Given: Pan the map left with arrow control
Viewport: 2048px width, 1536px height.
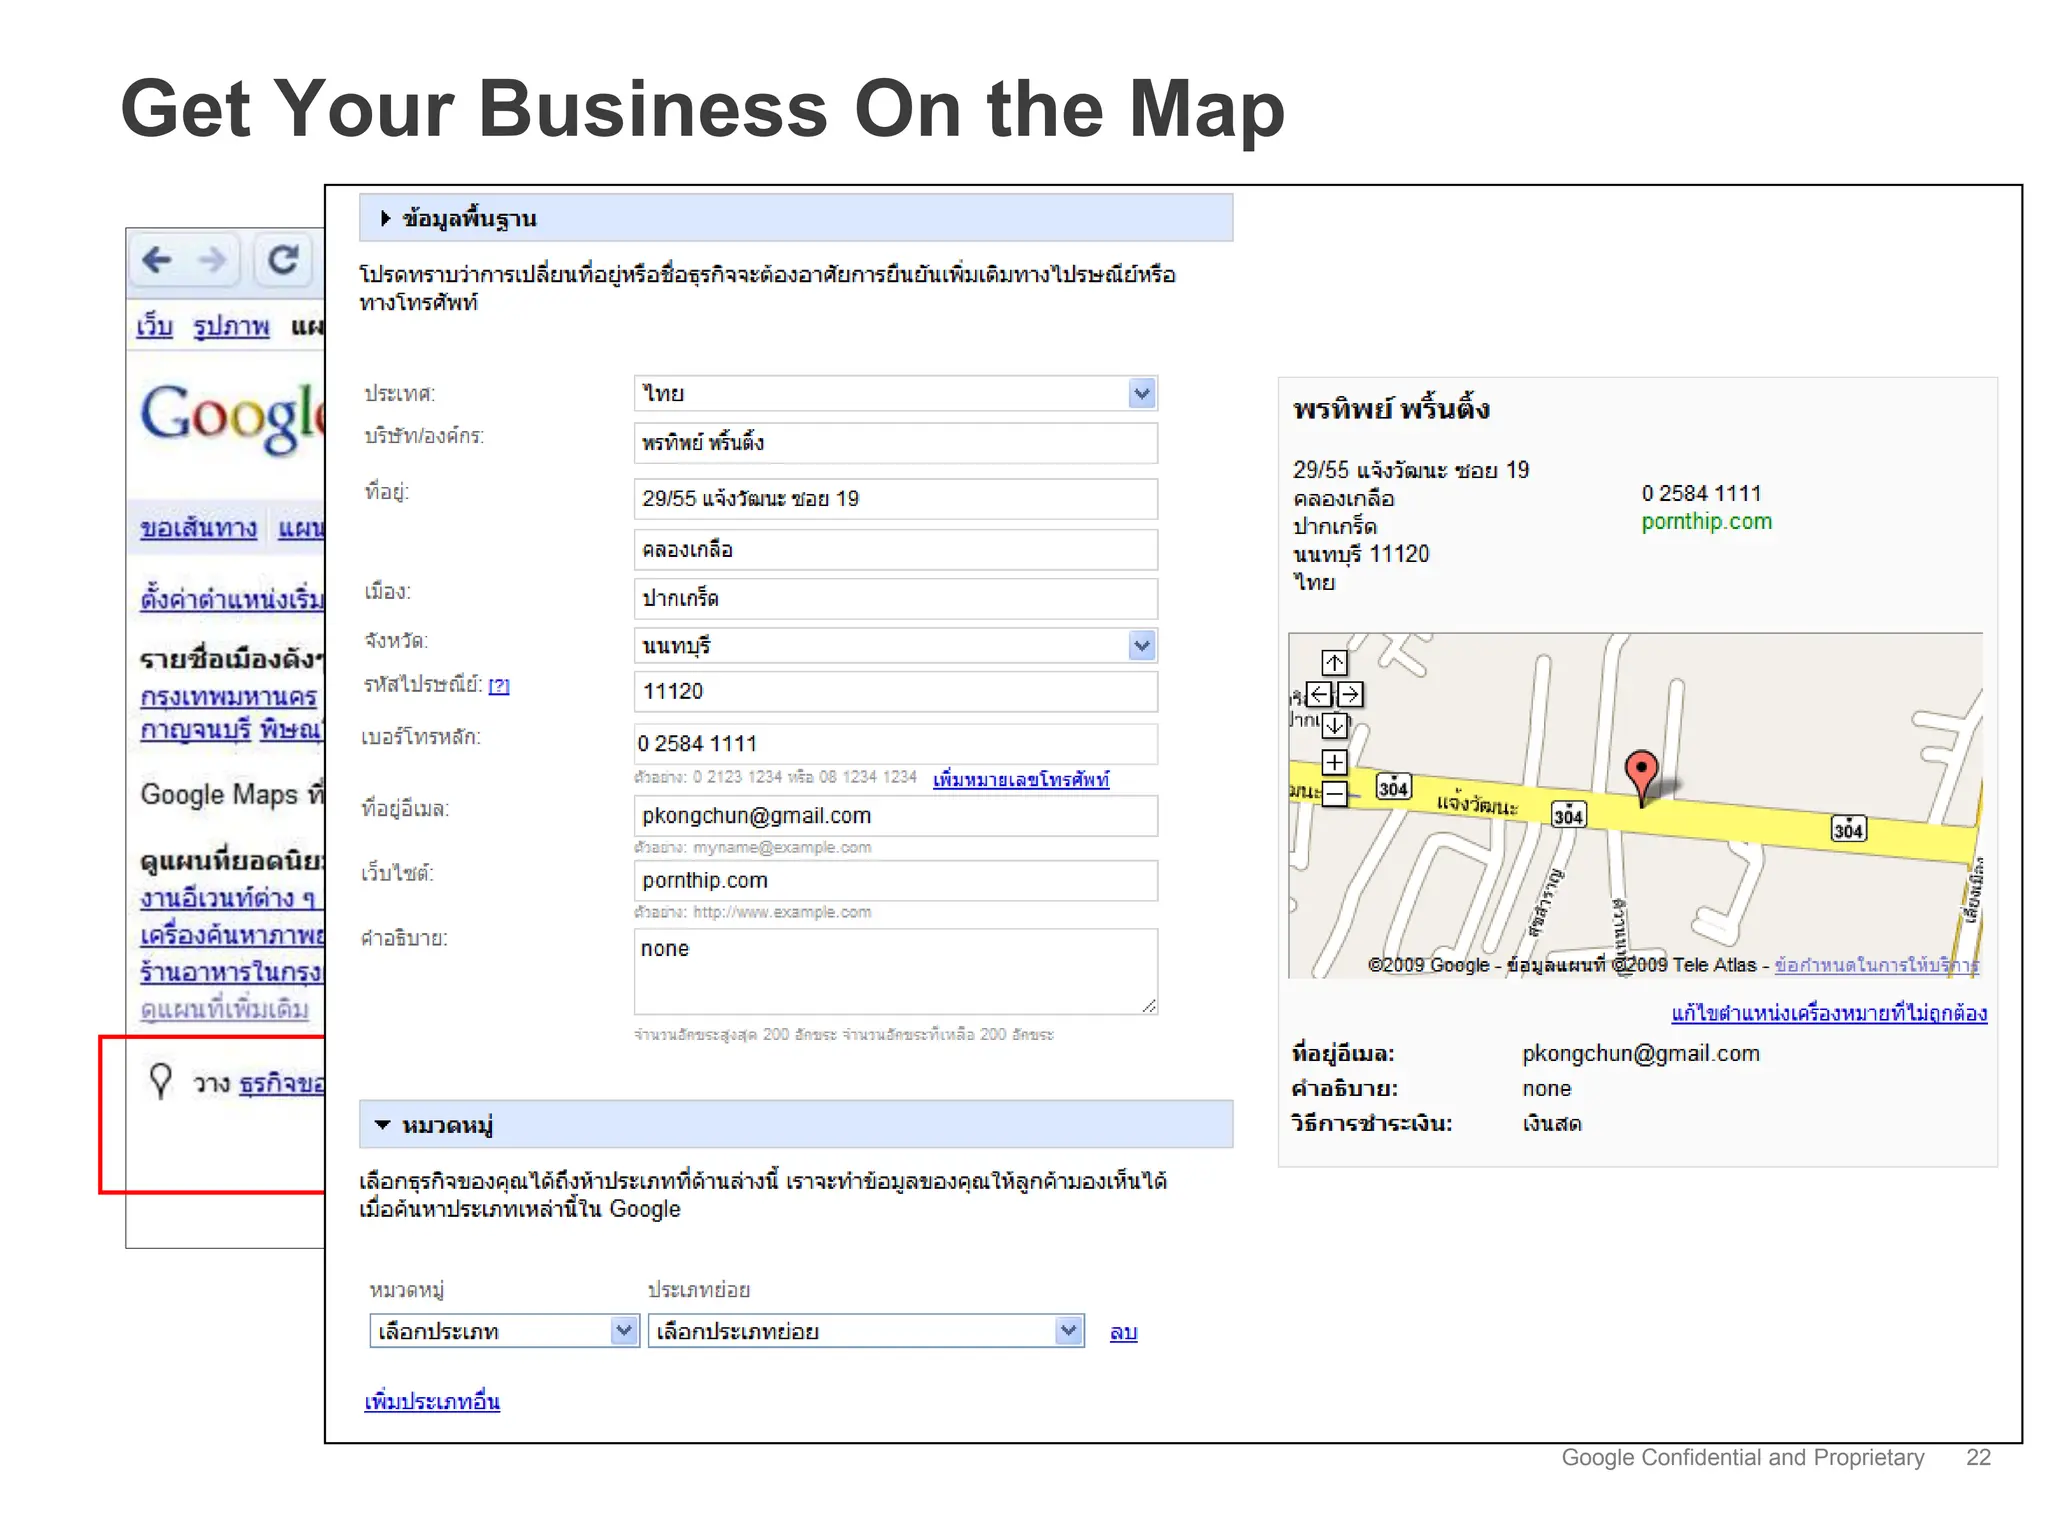Looking at the screenshot, I should [1319, 694].
